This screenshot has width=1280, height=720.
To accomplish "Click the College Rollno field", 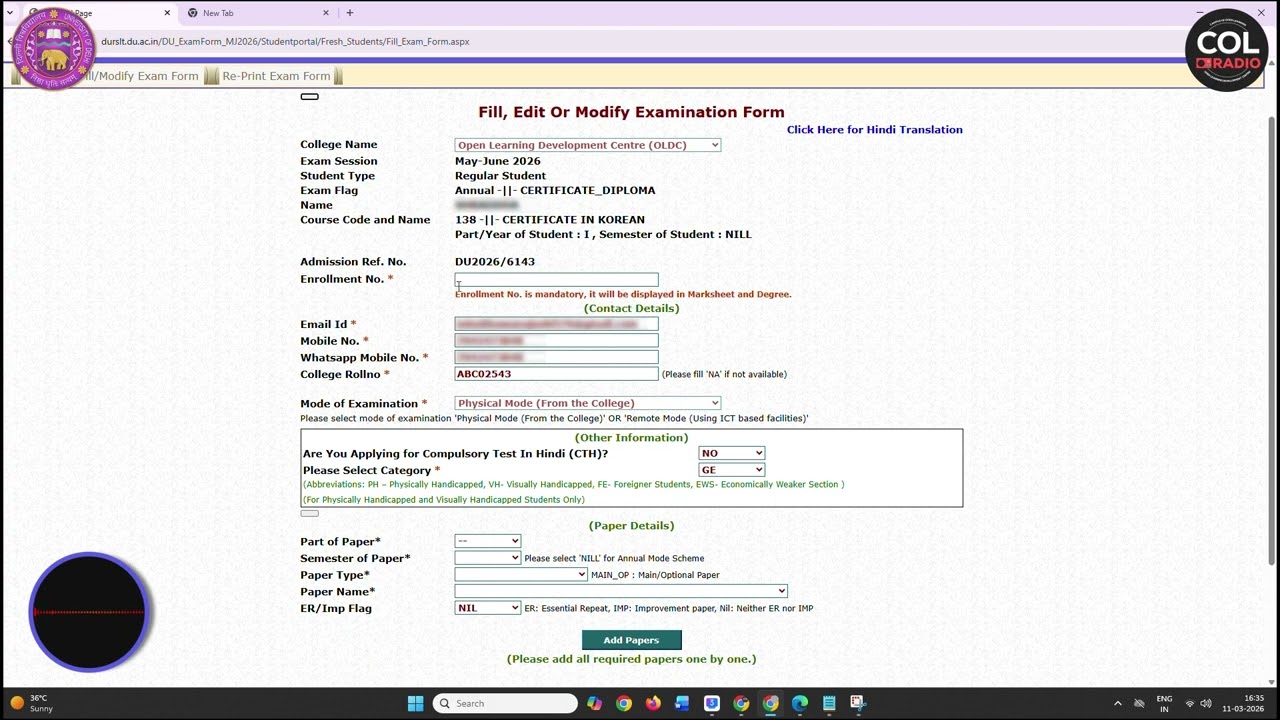I will 556,374.
